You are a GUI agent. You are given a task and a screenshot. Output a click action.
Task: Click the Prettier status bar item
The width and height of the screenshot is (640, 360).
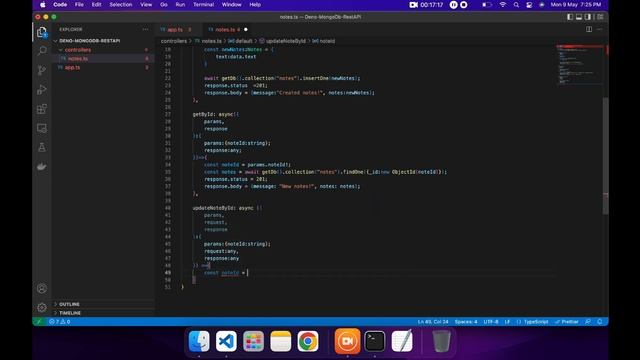(567, 322)
